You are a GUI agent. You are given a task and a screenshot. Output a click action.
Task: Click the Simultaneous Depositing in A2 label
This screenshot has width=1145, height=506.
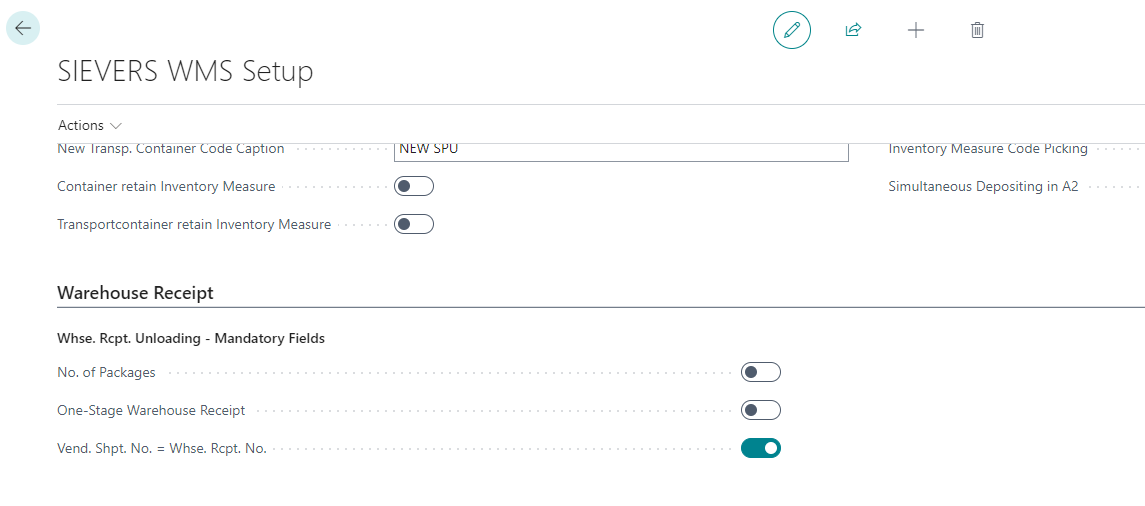[983, 186]
